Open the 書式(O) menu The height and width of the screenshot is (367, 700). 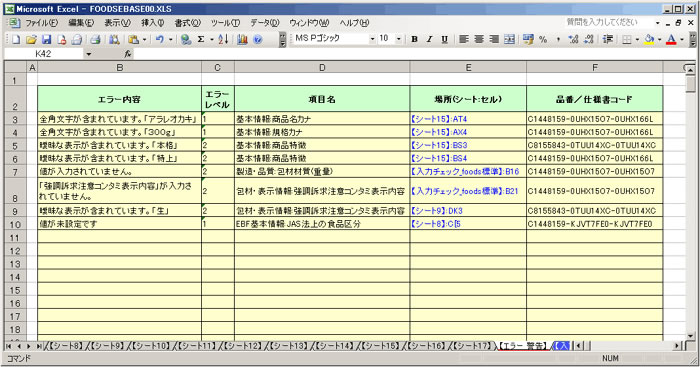coord(188,23)
